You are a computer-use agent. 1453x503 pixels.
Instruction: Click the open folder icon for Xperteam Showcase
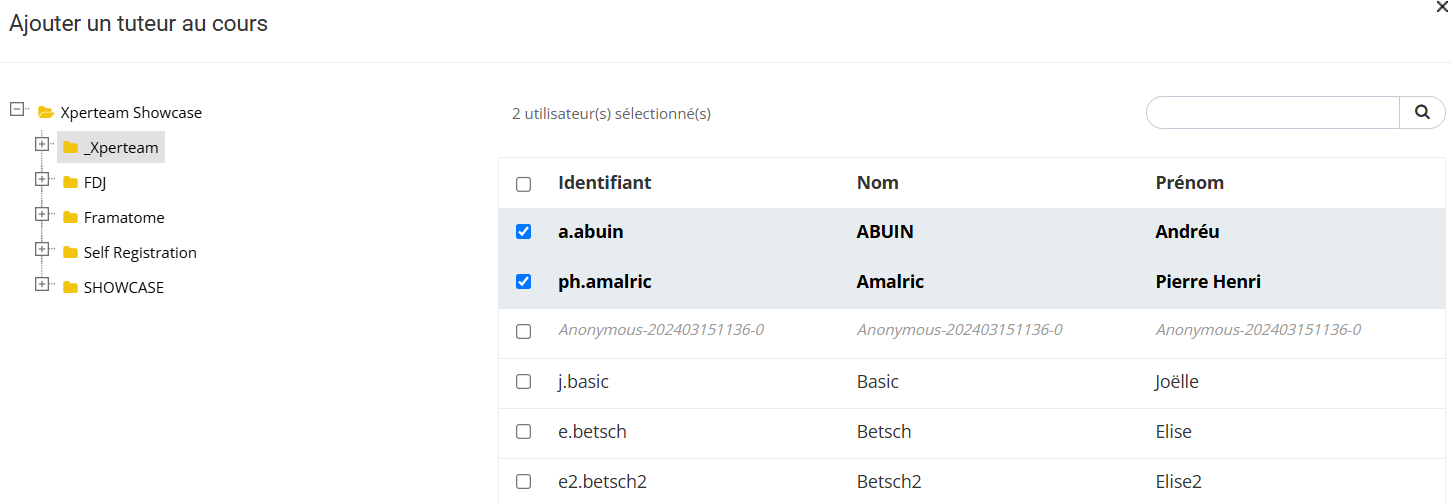pyautogui.click(x=45, y=113)
